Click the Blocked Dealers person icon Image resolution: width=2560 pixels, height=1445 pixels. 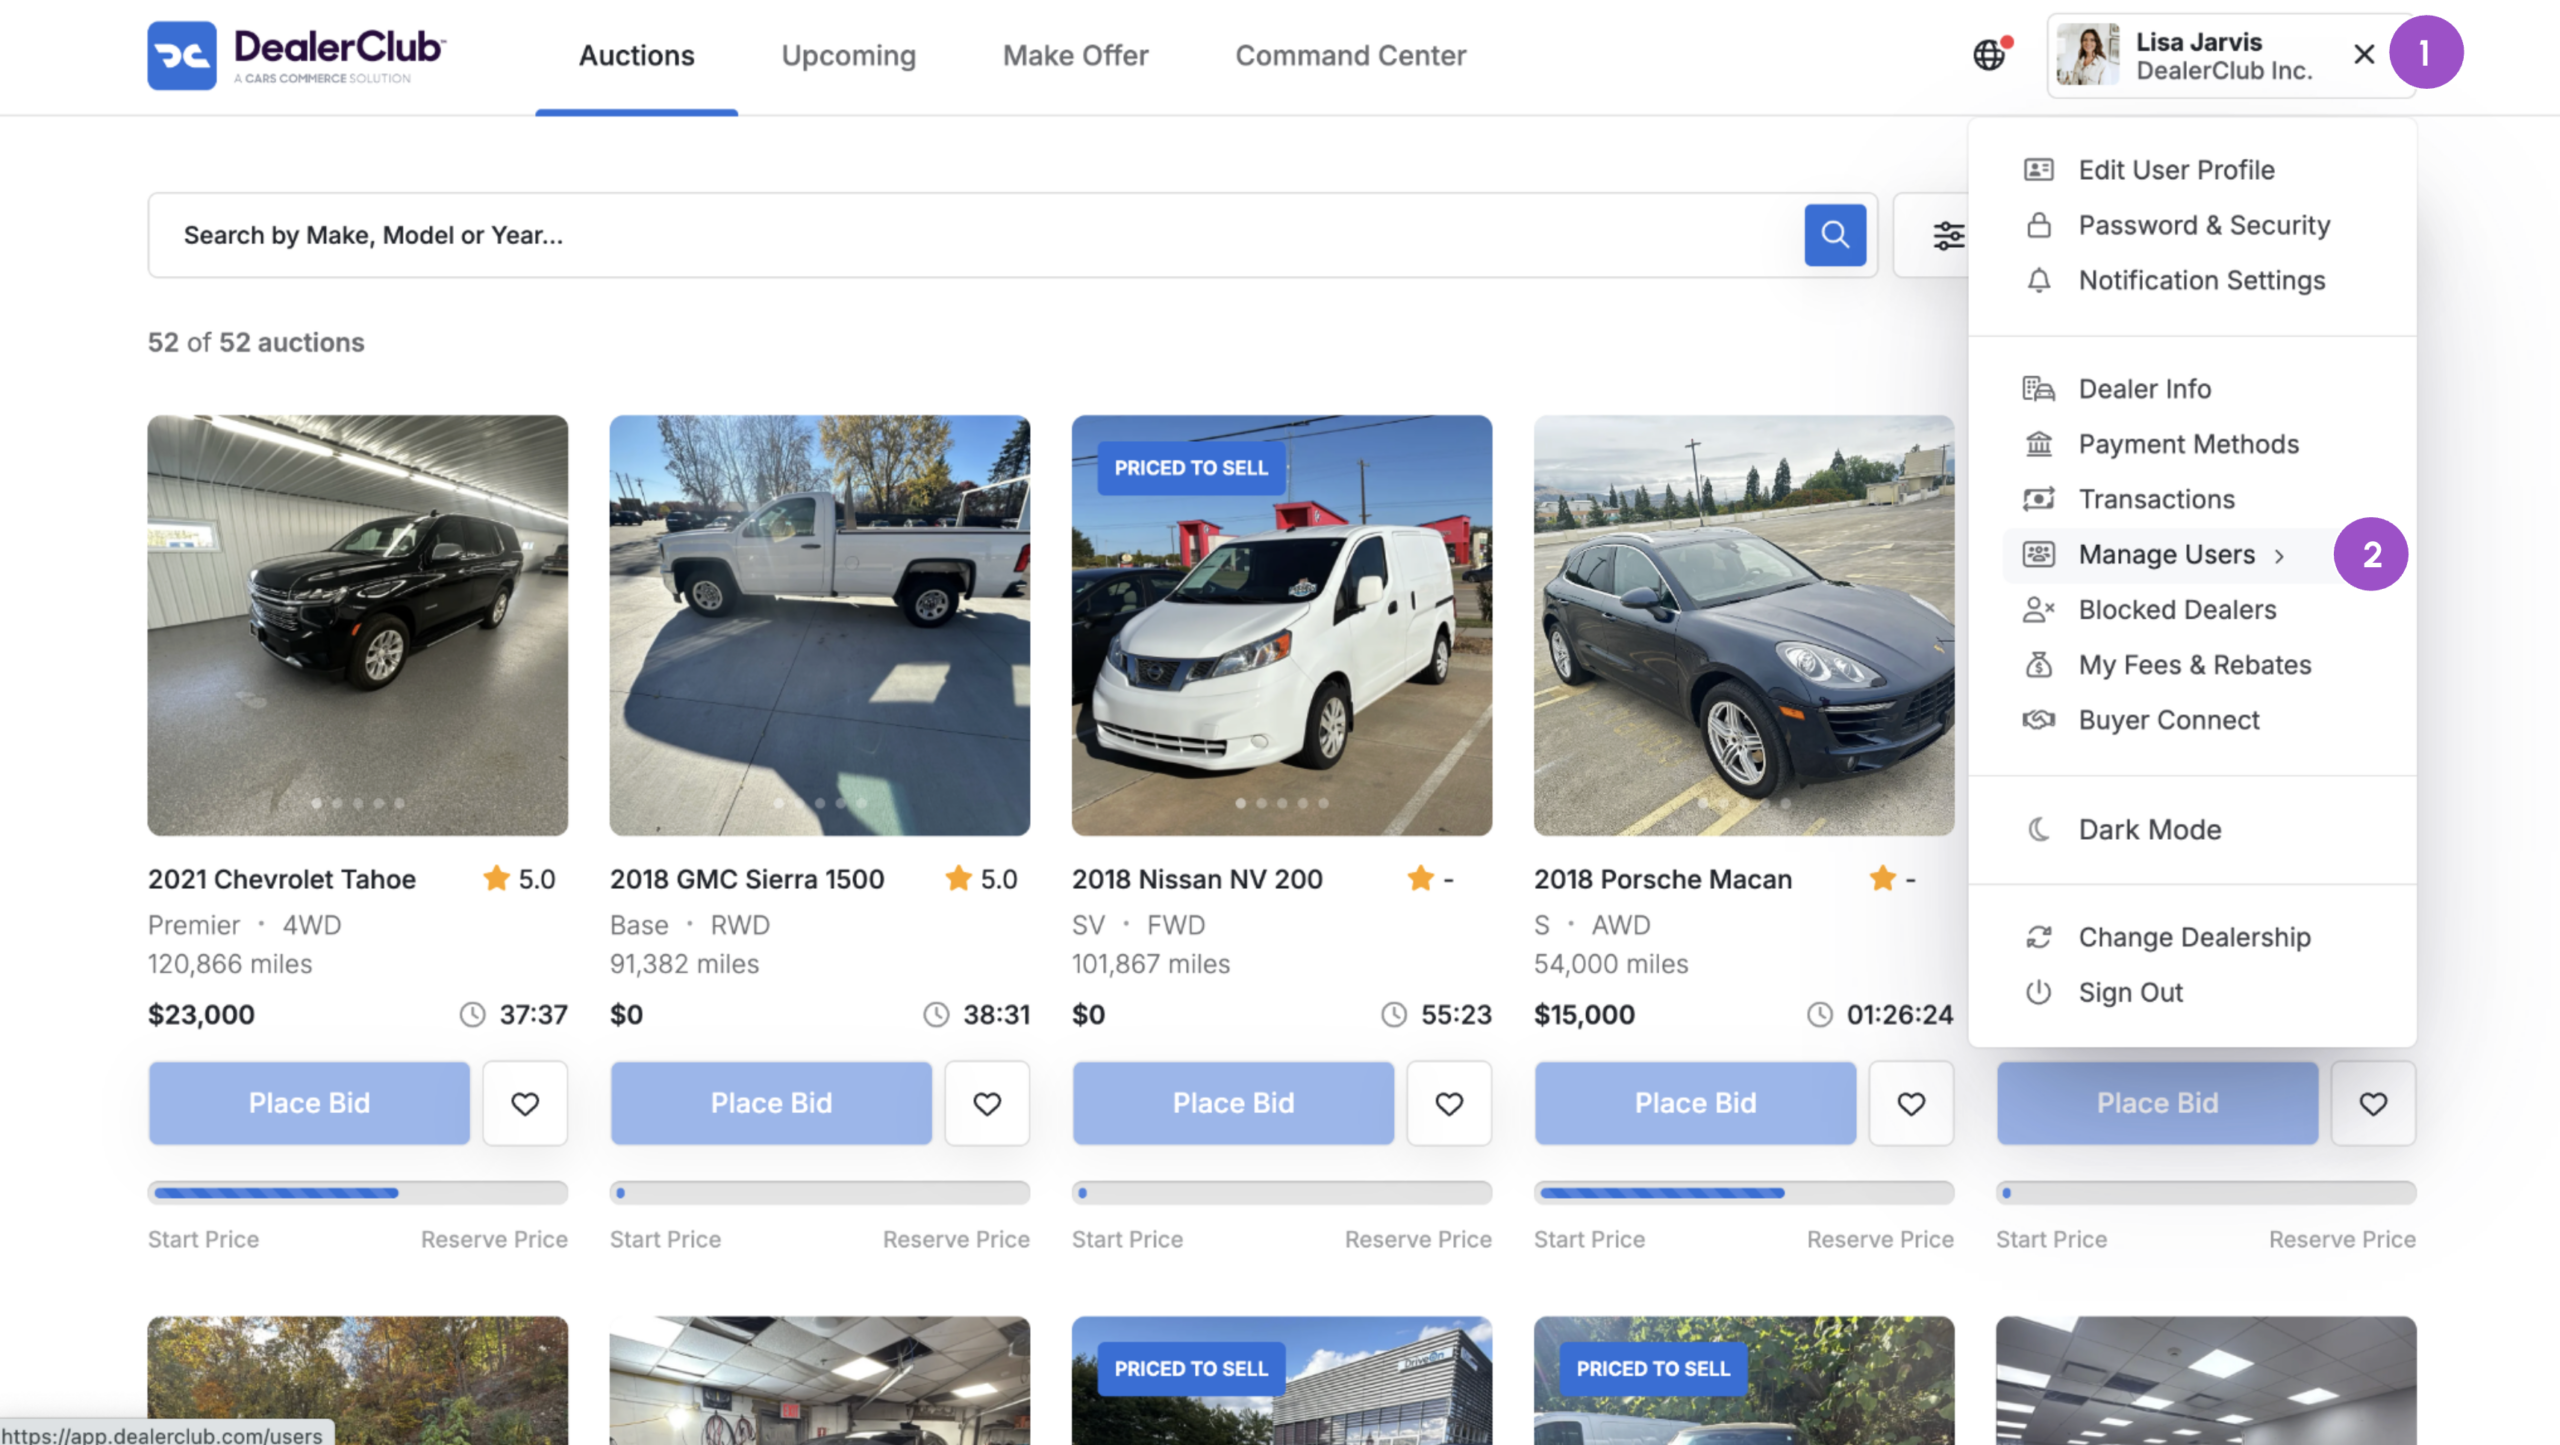click(x=2038, y=610)
